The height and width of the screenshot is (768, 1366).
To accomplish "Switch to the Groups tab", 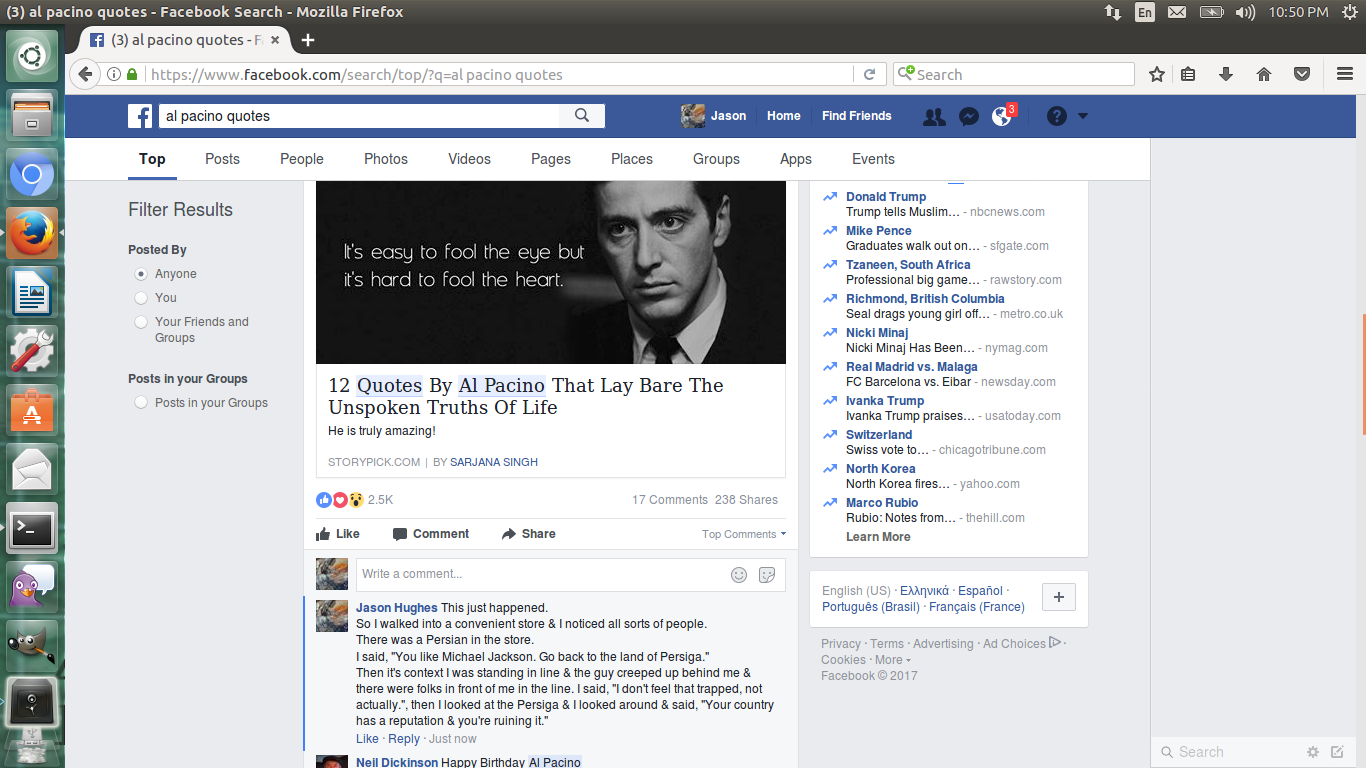I will (716, 159).
